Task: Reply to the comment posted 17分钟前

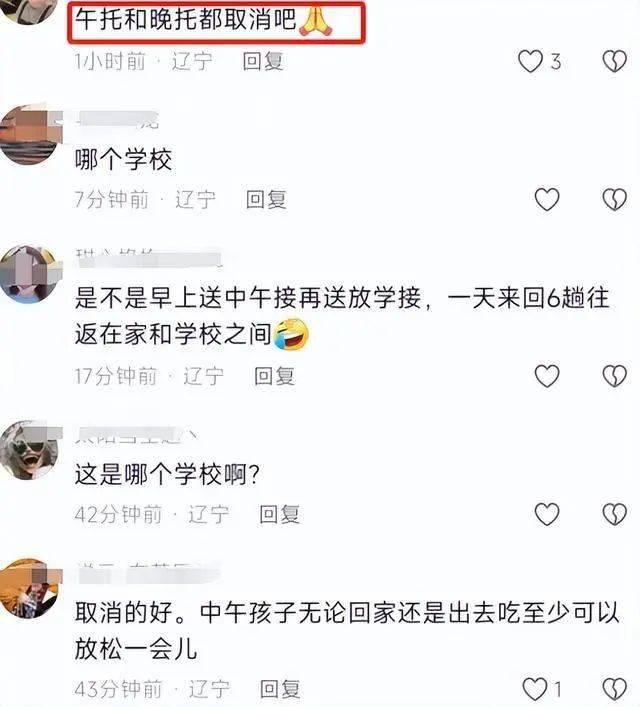Action: point(275,376)
